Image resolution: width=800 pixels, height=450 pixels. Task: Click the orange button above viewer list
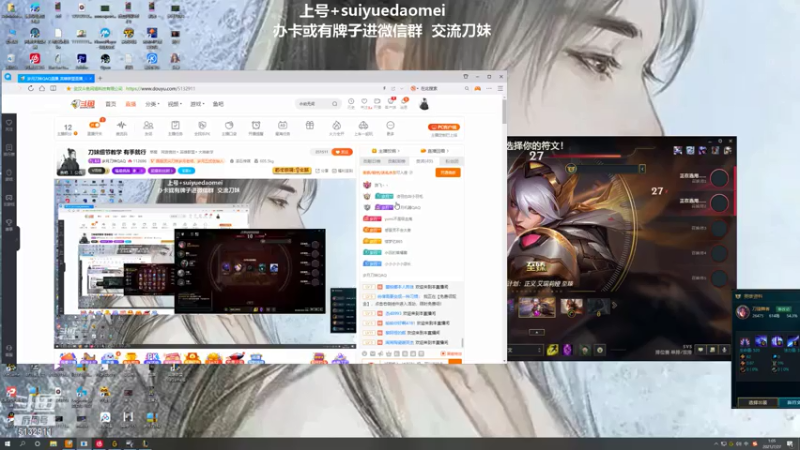point(448,172)
